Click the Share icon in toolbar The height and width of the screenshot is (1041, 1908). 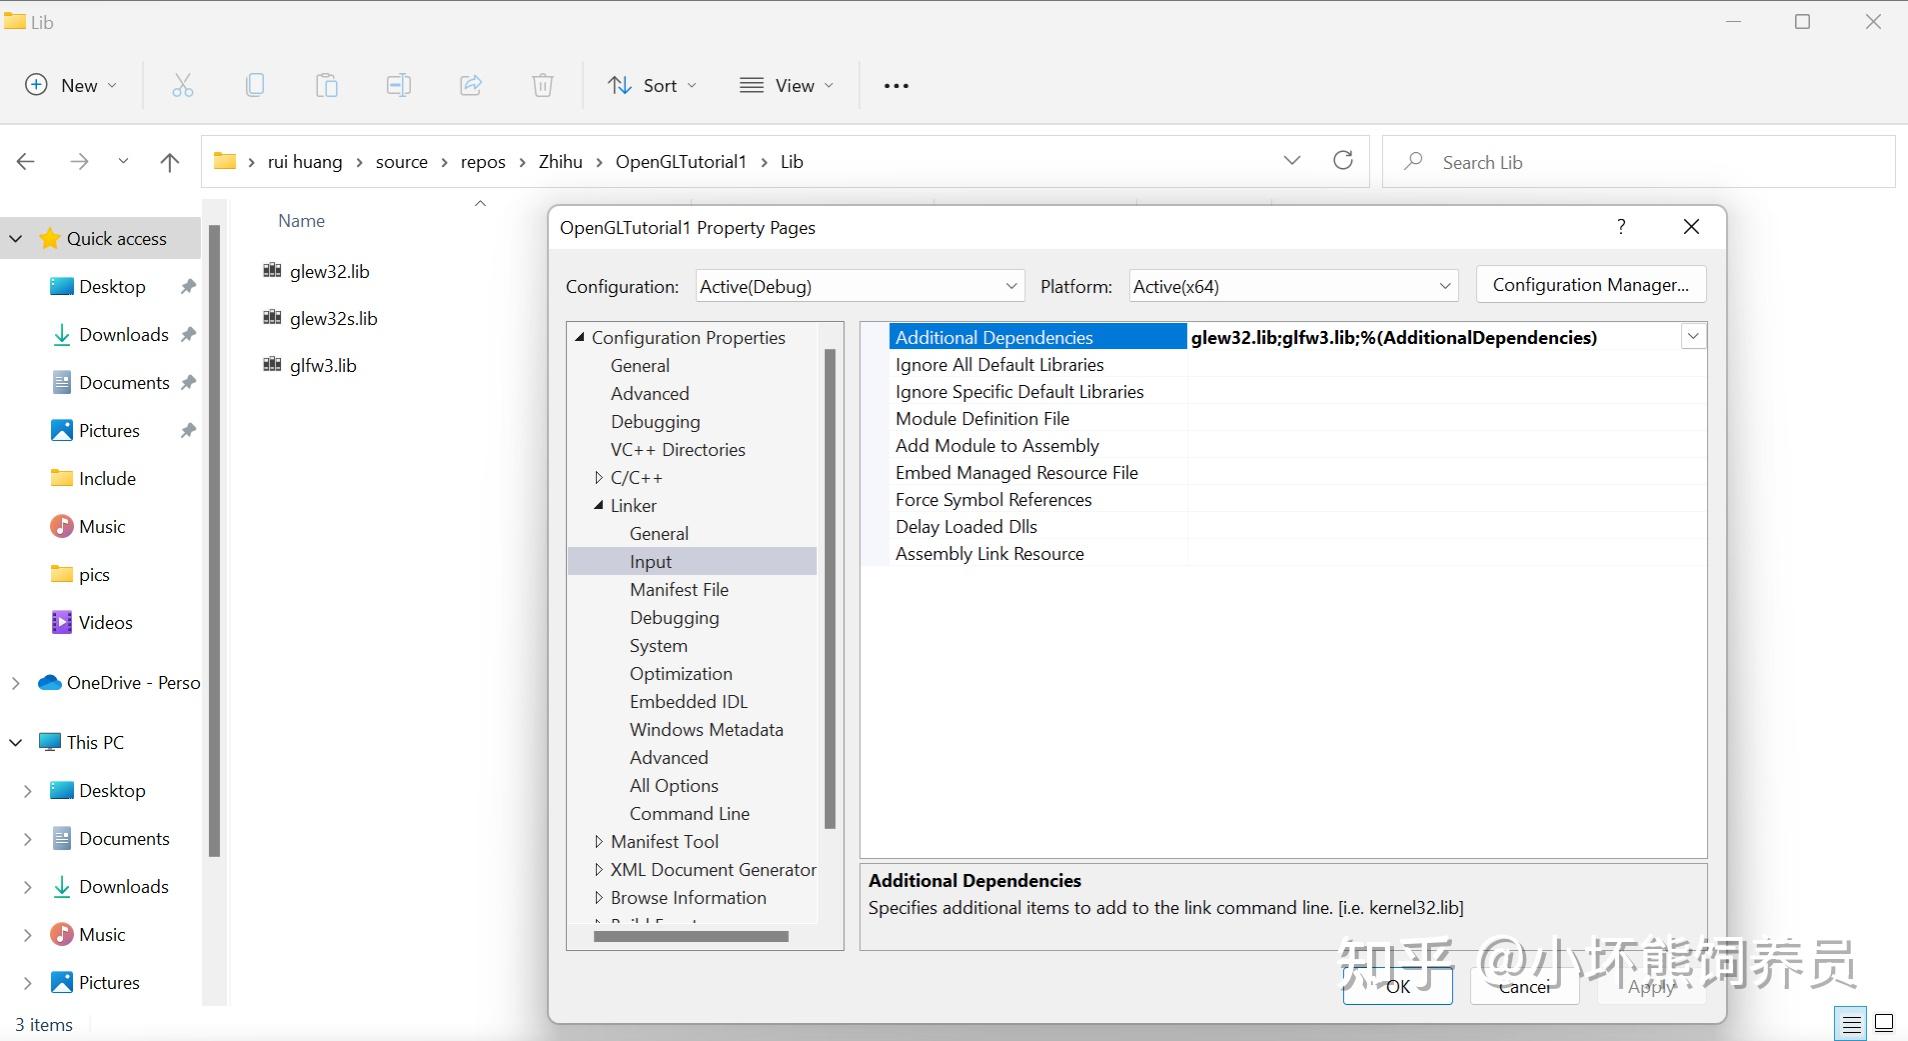pyautogui.click(x=470, y=86)
